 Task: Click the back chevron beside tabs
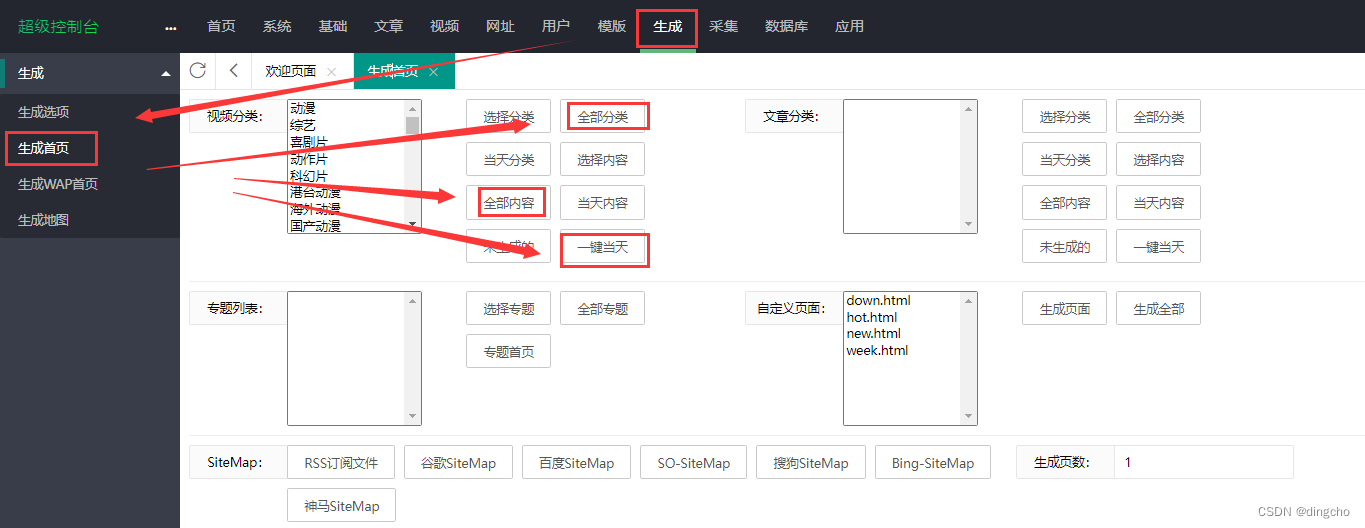(x=234, y=70)
